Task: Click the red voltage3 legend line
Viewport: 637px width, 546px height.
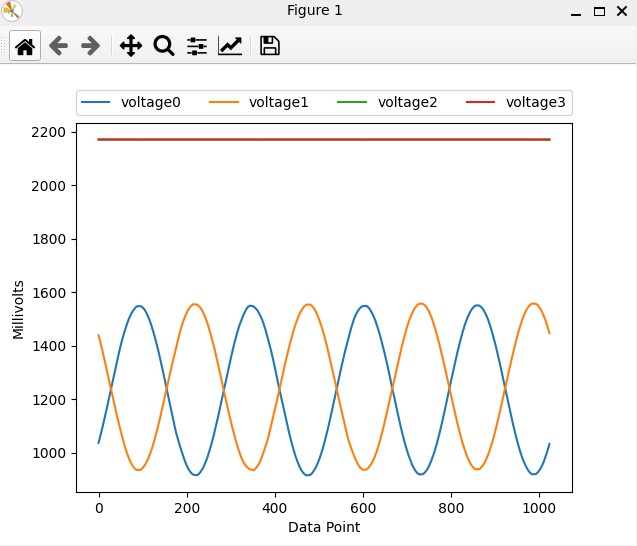Action: pyautogui.click(x=481, y=102)
